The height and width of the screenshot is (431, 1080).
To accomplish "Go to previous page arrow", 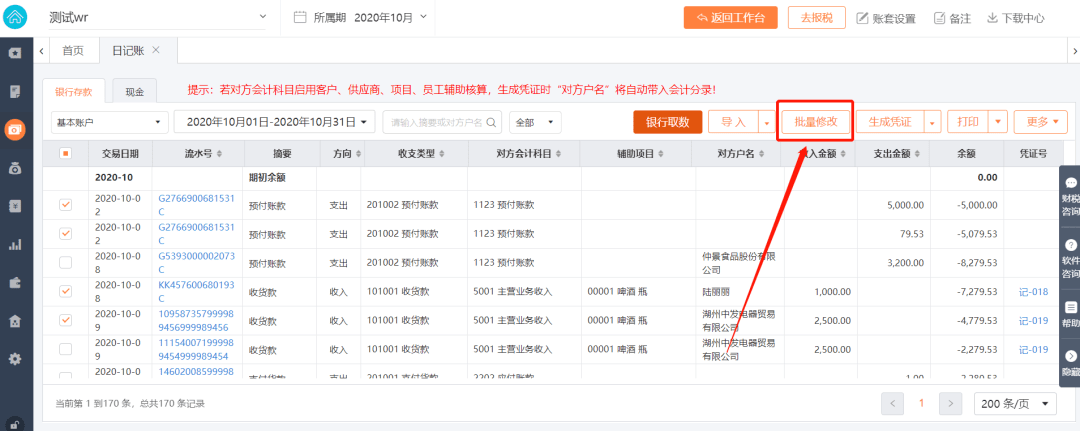I will tap(893, 403).
